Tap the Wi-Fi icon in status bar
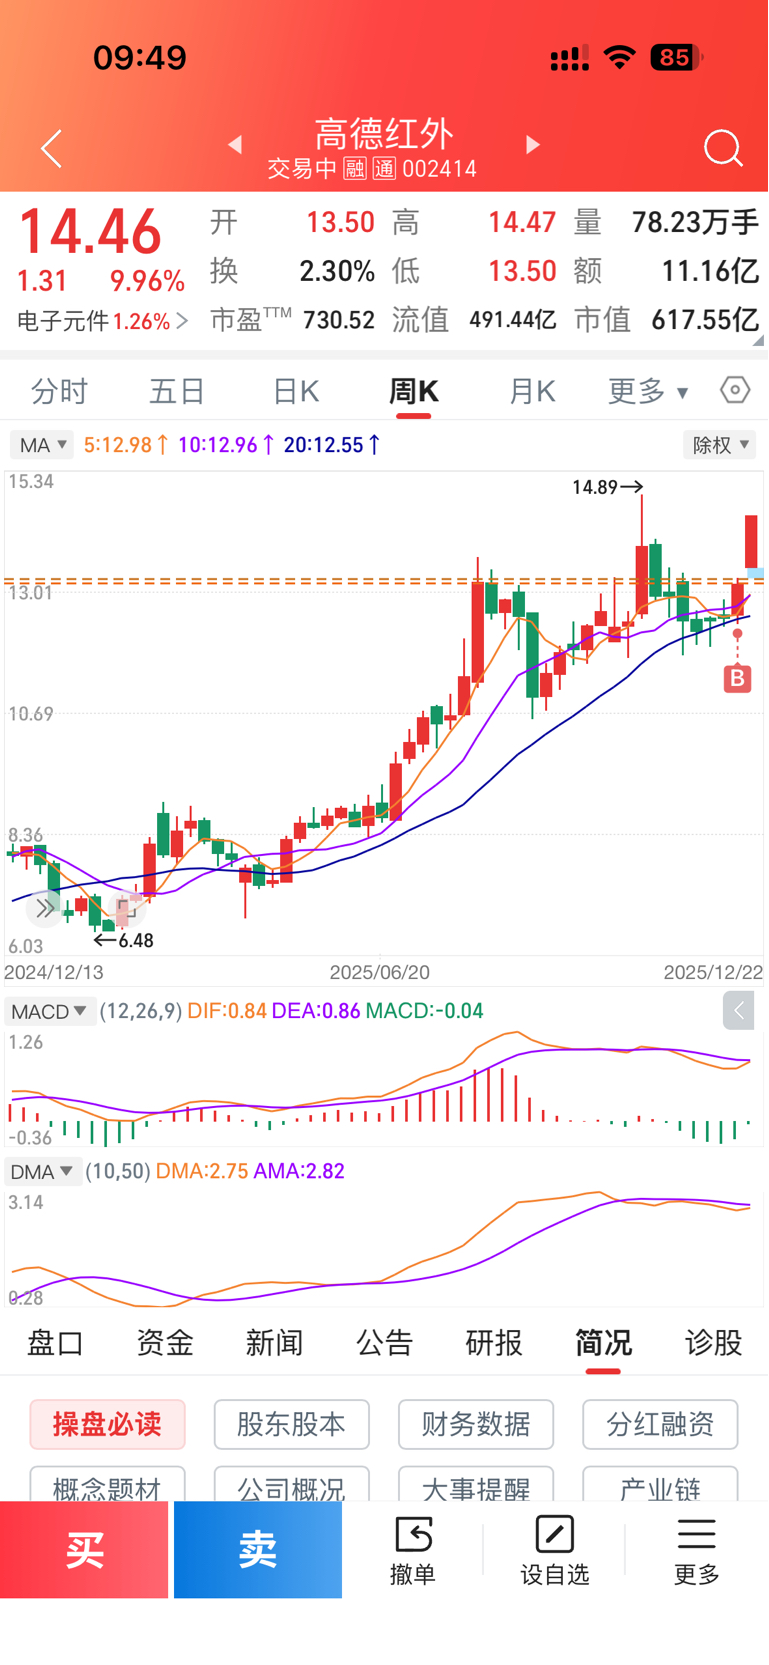Screen dimensions: 769x1665 click(620, 58)
